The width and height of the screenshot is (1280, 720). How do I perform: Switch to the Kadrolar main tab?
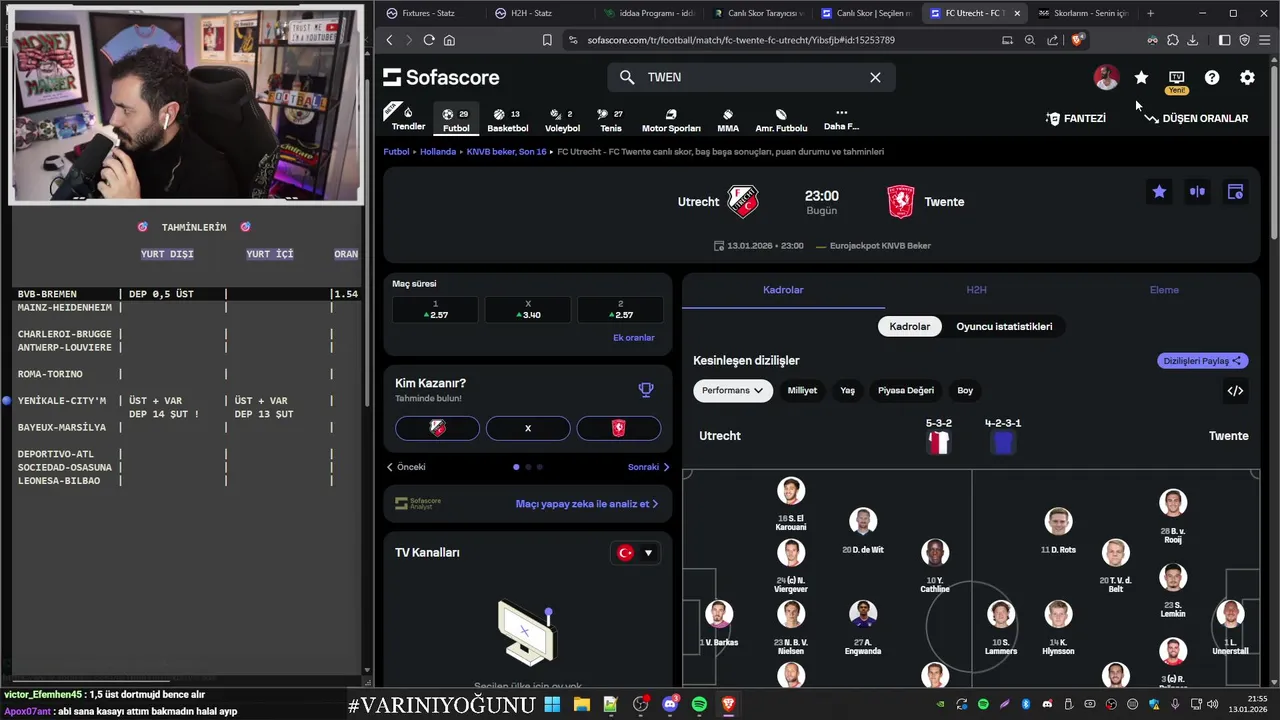[783, 290]
